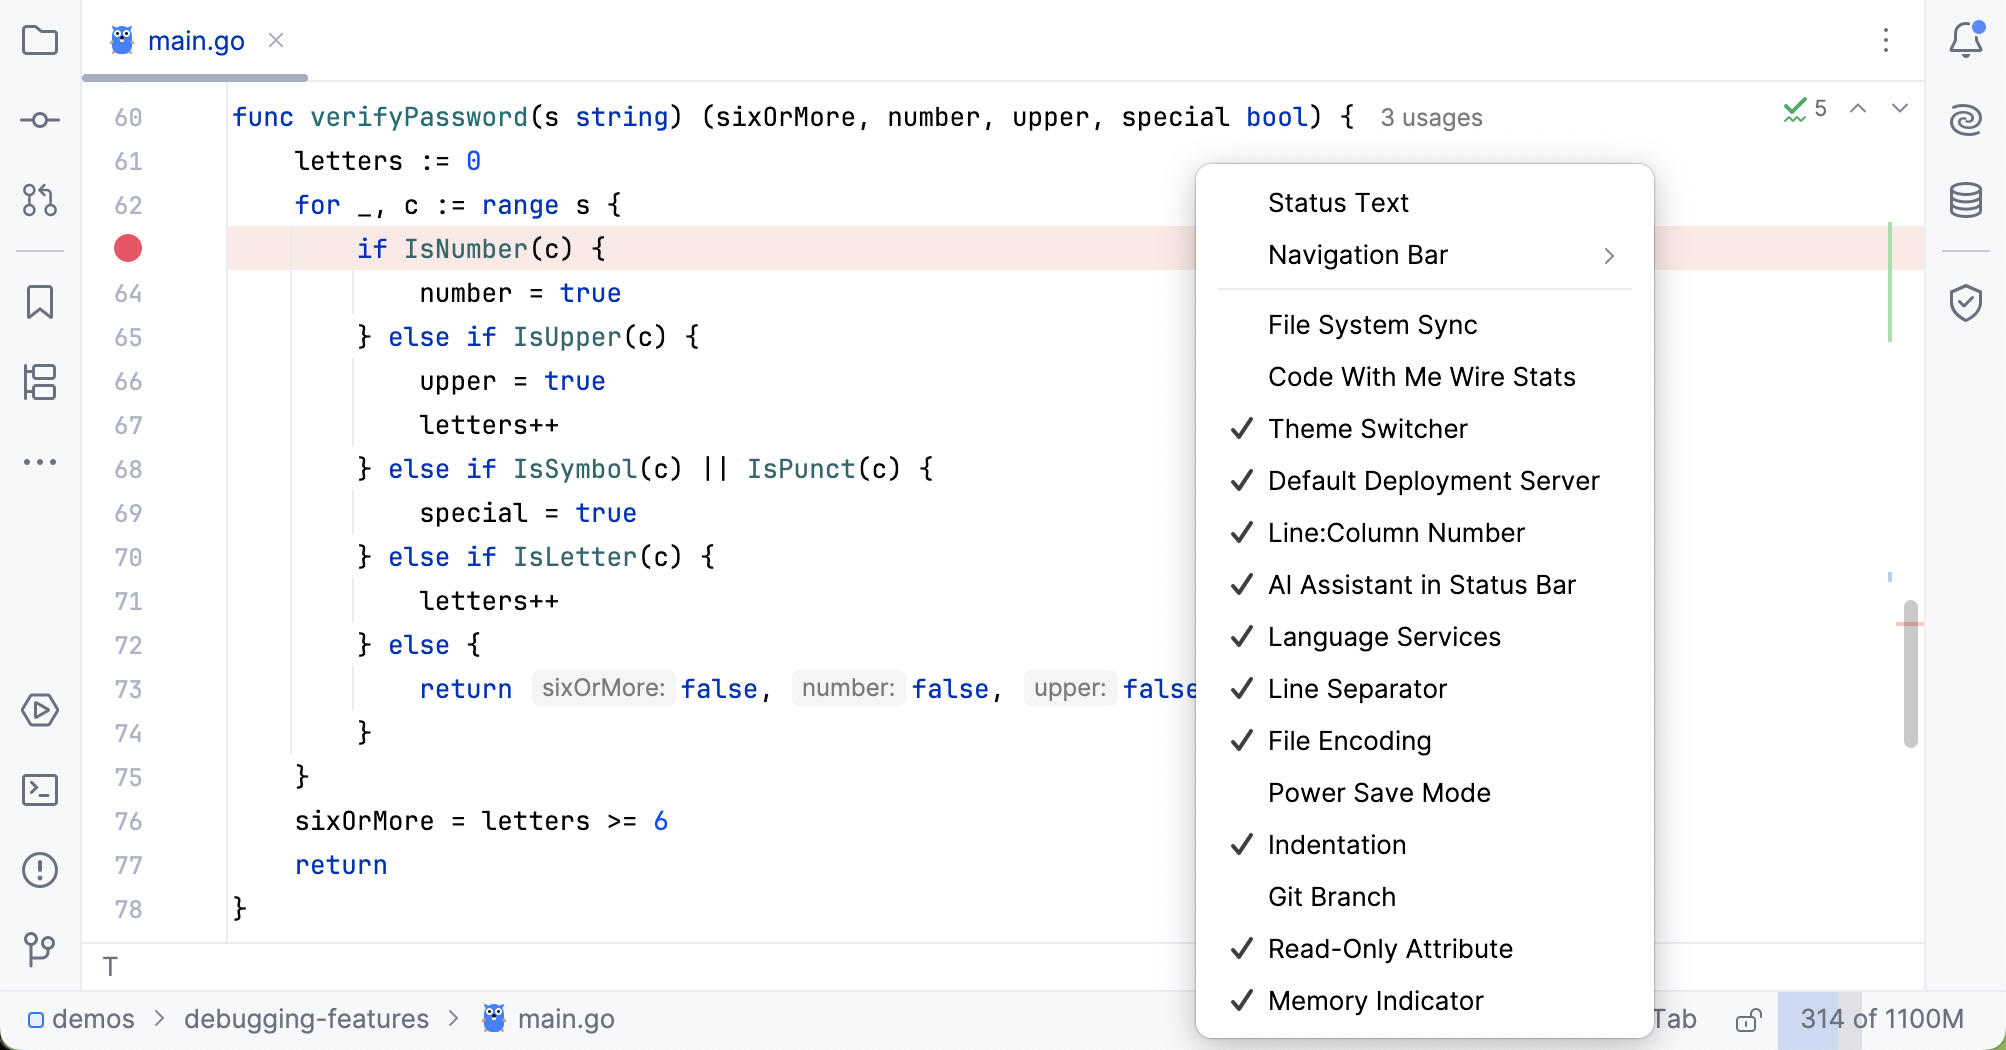
Task: Open editor tab options menu
Action: (1885, 41)
